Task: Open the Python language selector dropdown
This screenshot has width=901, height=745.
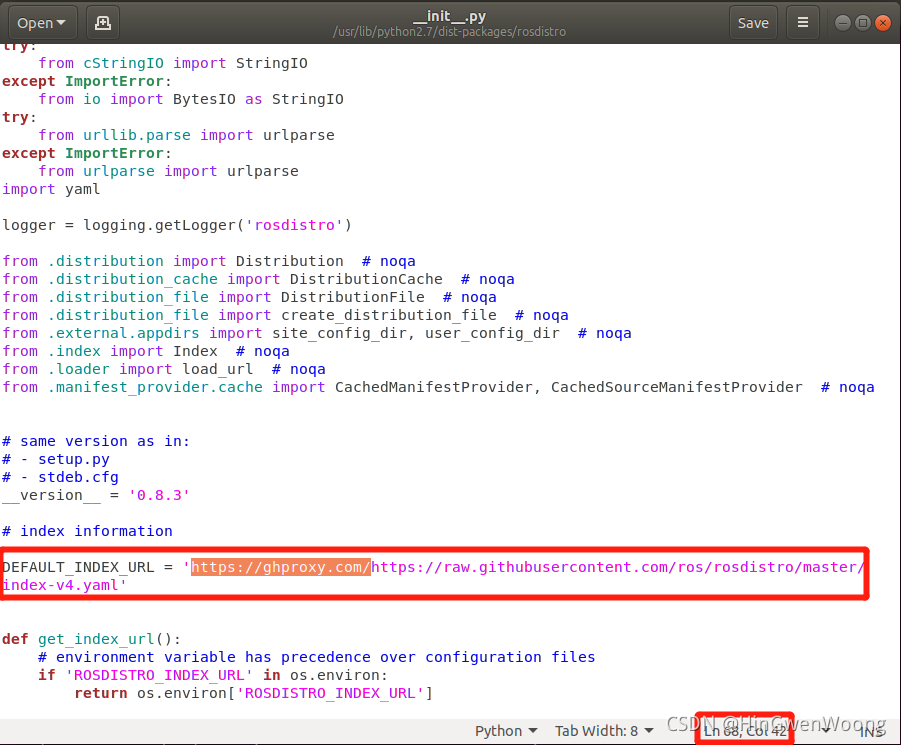Action: pos(506,731)
